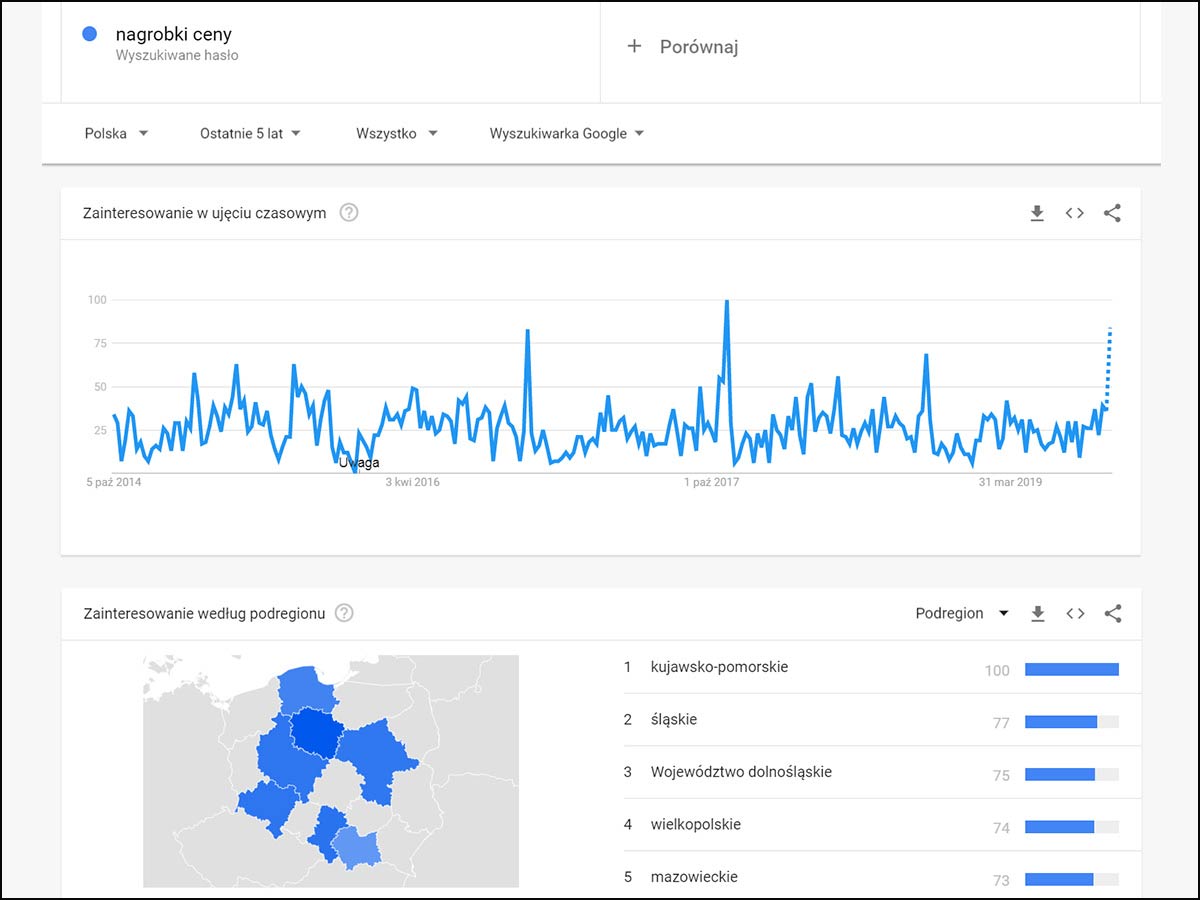
Task: Open the Wyszukiwarka Google search type dropdown
Action: [567, 133]
